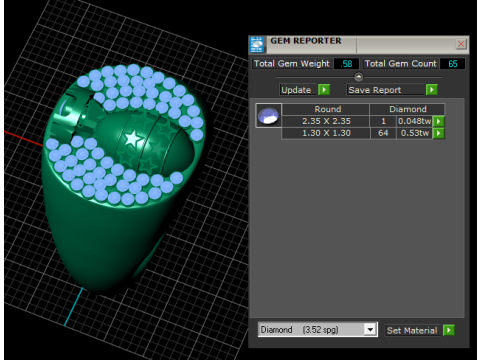
Task: Click the Total Gem Weight label
Action: point(292,64)
